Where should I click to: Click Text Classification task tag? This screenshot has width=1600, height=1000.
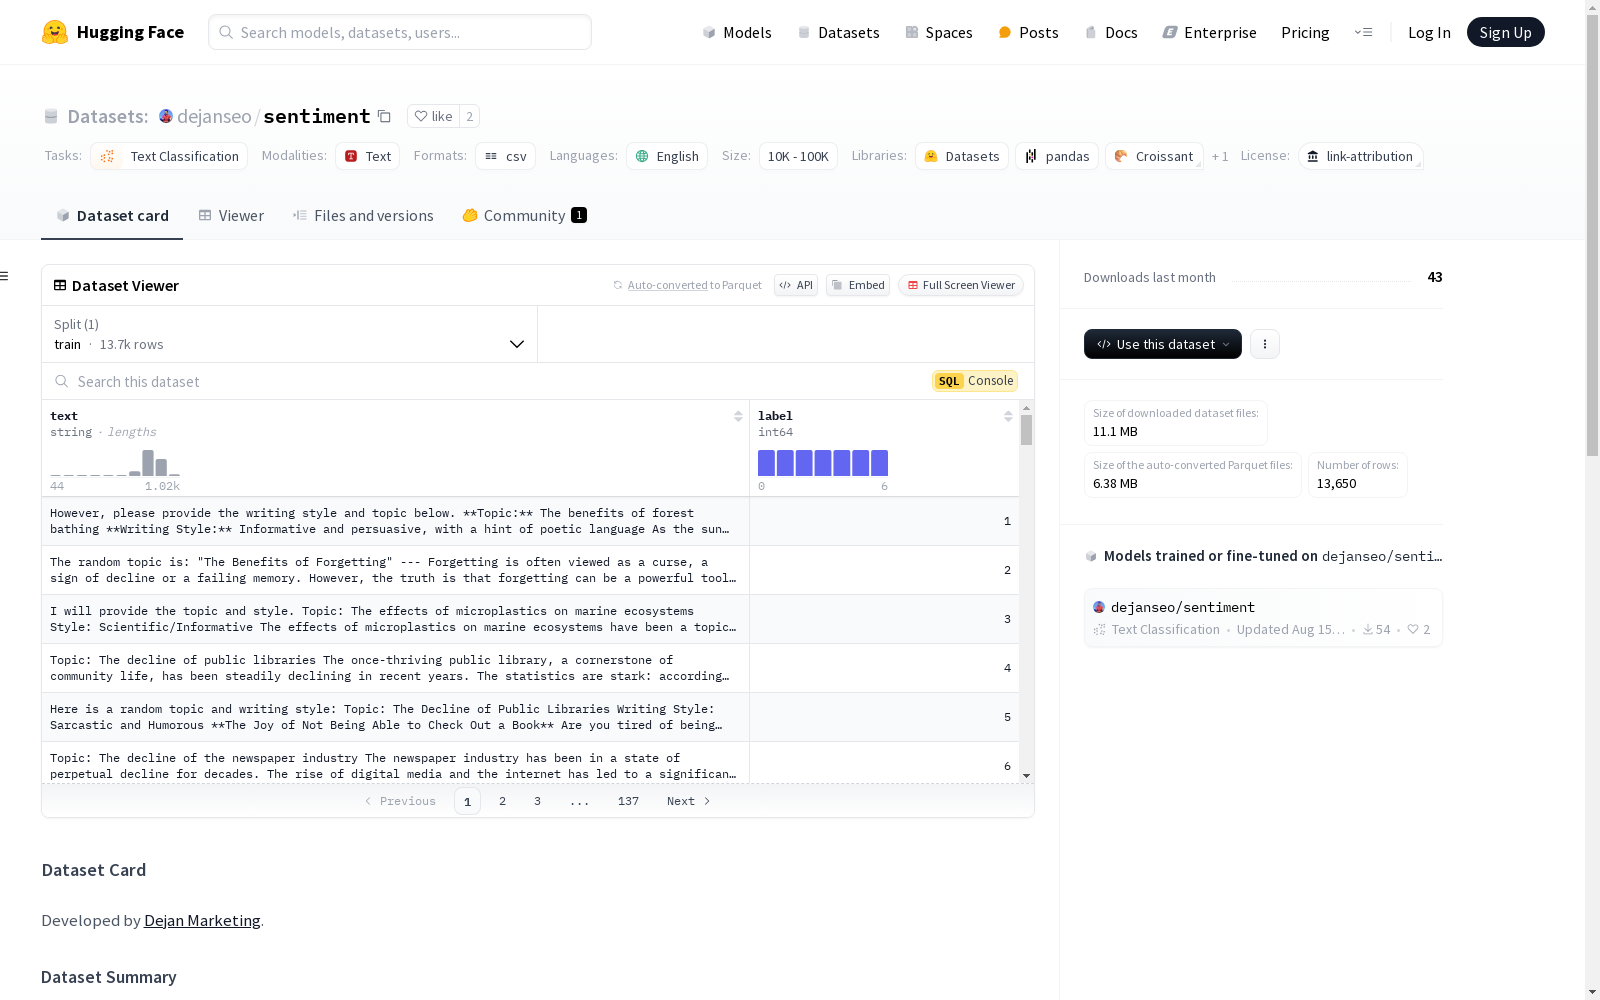click(169, 156)
